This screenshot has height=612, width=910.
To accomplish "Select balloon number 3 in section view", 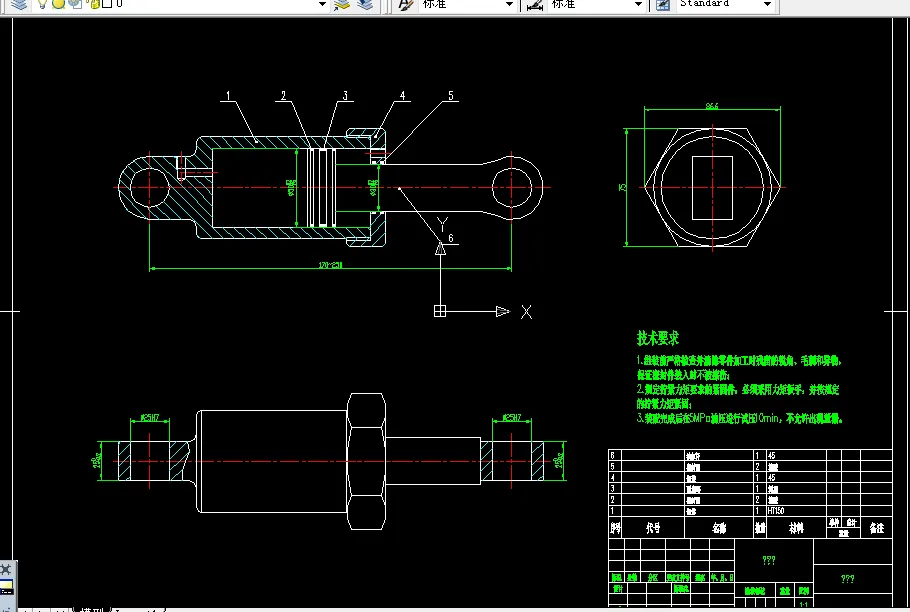I will (x=345, y=96).
